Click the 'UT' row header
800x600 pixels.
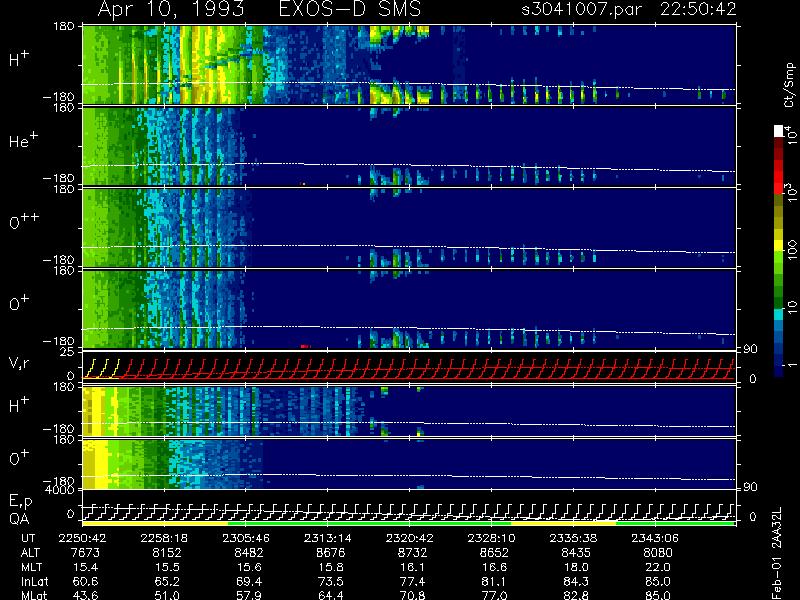point(29,538)
